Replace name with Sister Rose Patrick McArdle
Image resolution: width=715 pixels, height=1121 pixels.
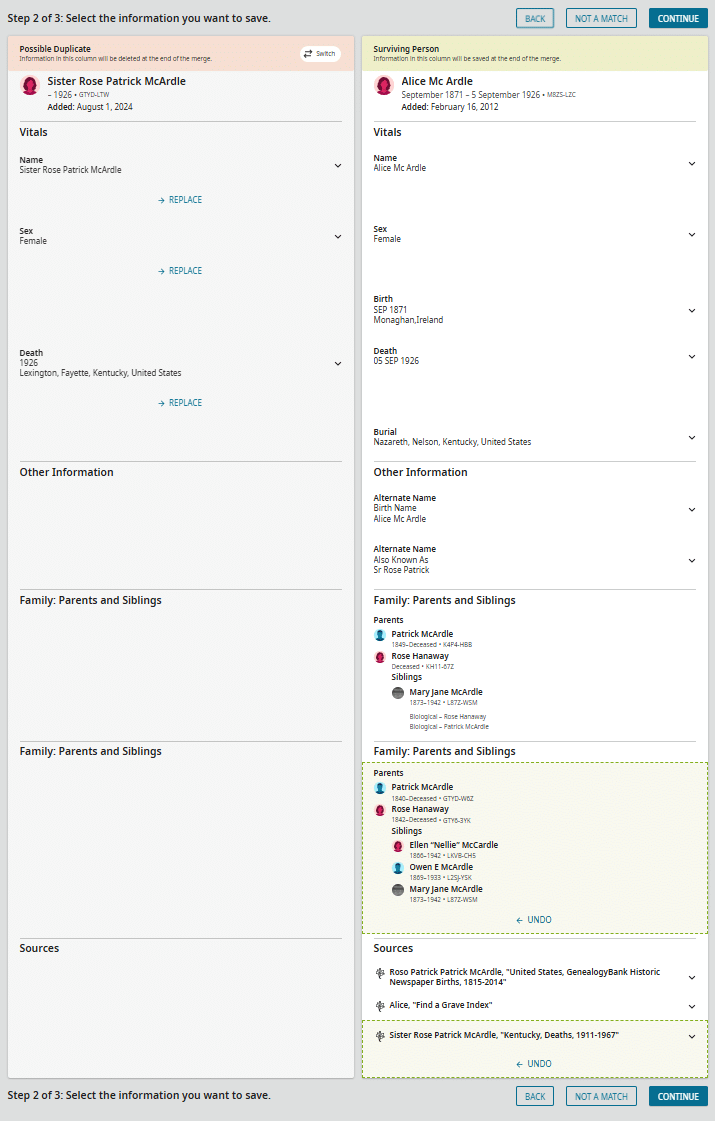pos(180,200)
